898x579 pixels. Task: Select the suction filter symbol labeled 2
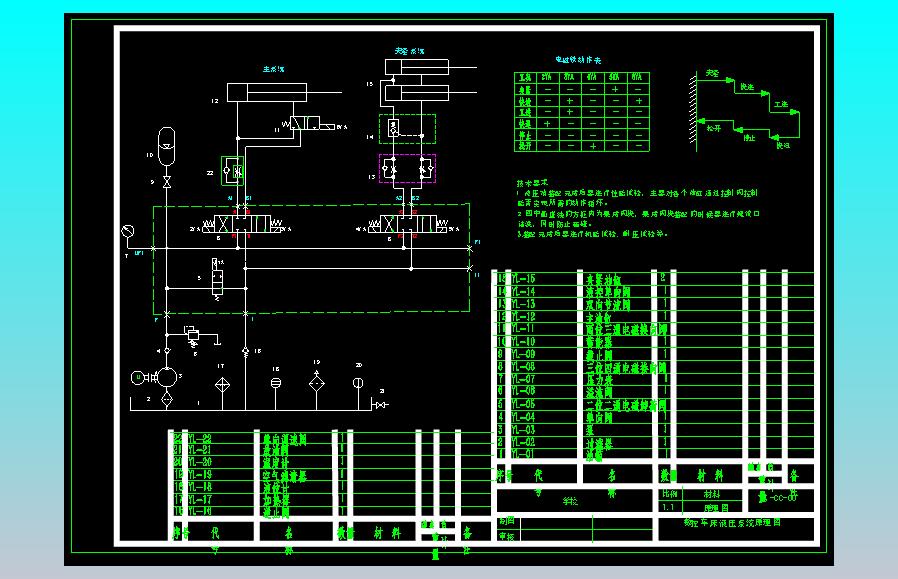[167, 399]
